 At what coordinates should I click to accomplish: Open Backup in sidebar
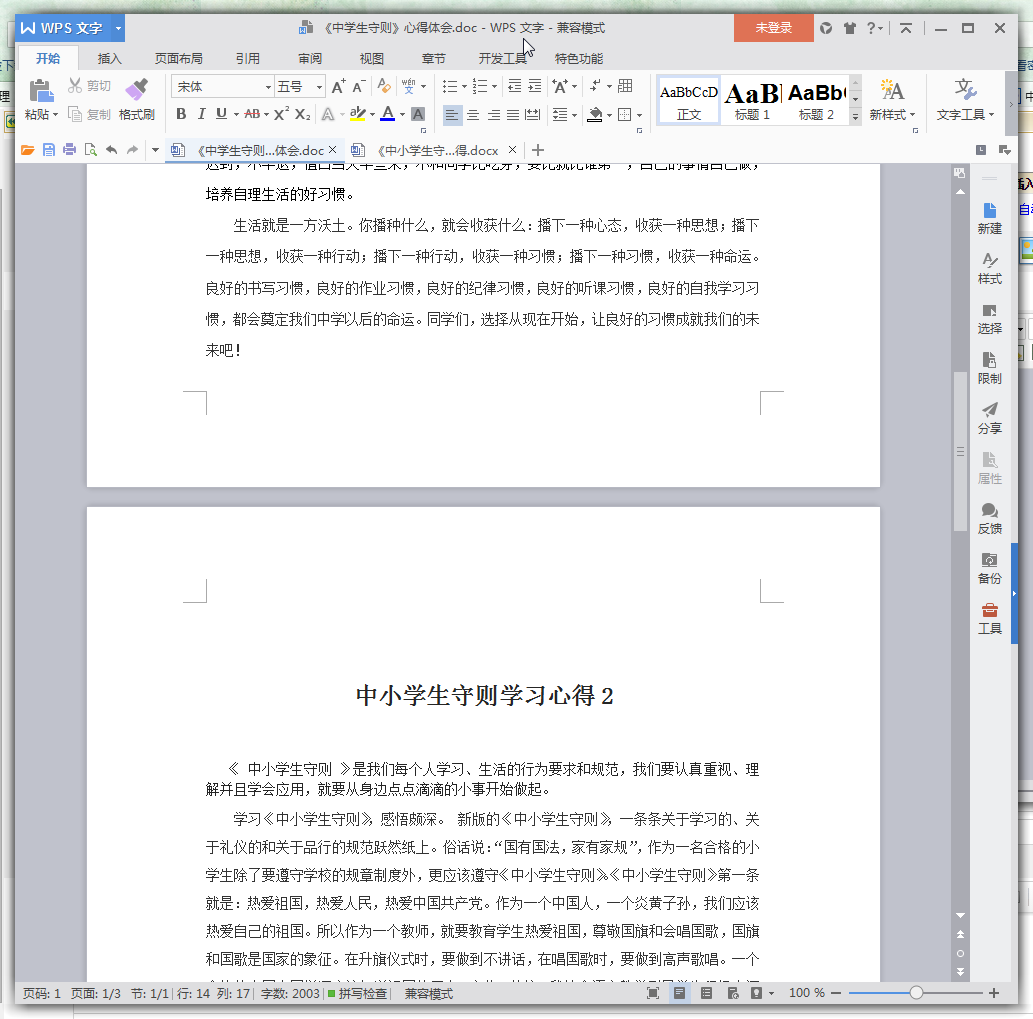(x=990, y=568)
